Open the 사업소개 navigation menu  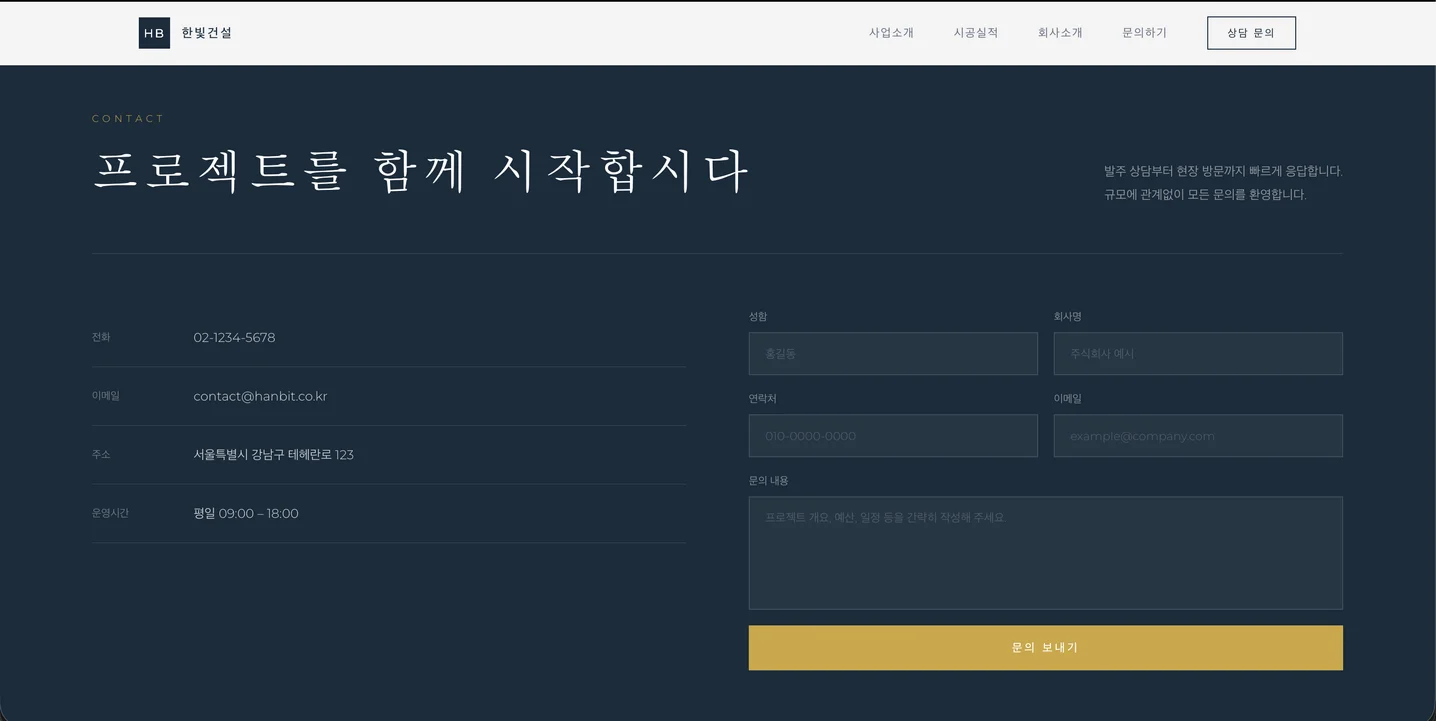pyautogui.click(x=891, y=31)
